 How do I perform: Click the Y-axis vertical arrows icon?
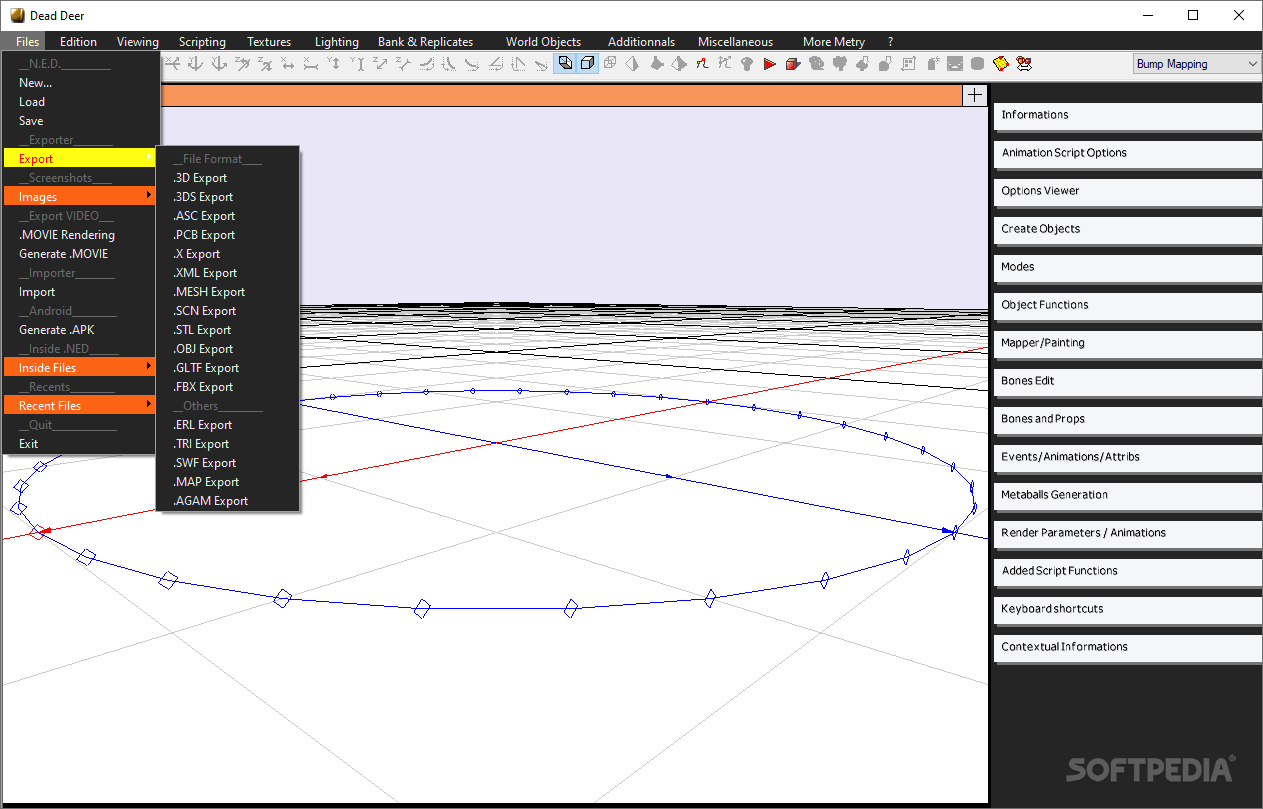tap(333, 63)
